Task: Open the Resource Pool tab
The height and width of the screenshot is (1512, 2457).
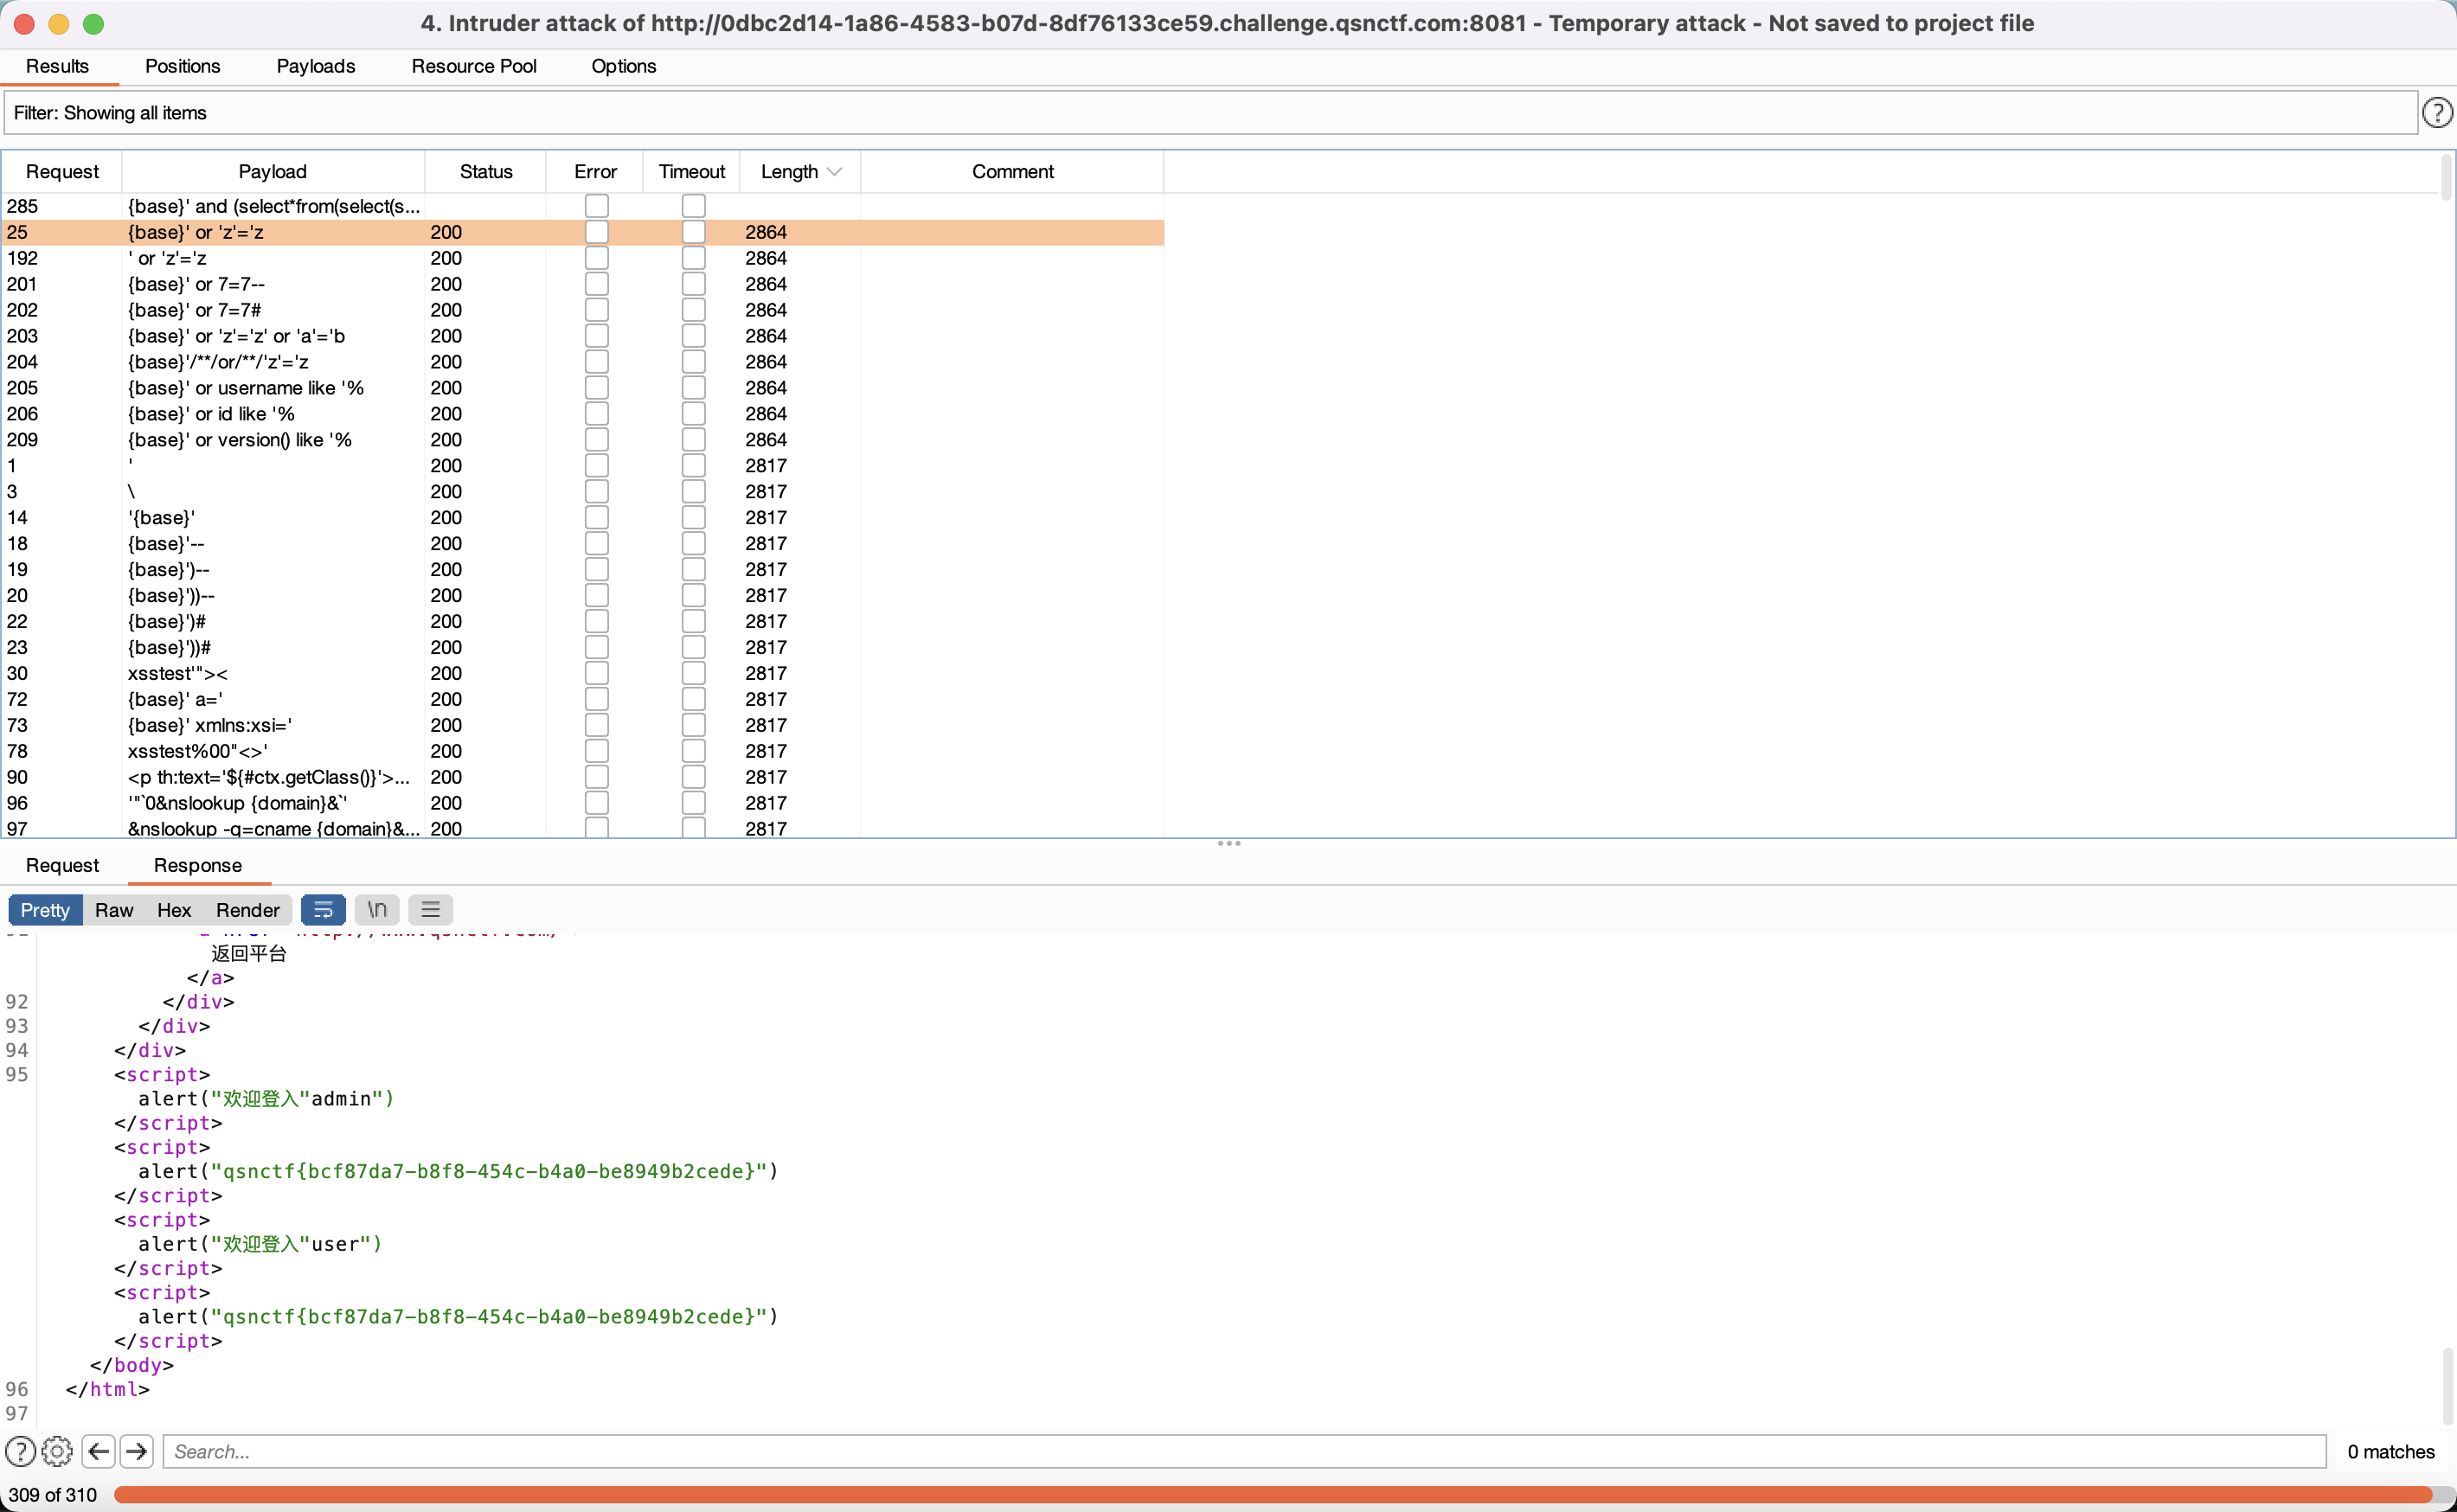Action: (474, 66)
